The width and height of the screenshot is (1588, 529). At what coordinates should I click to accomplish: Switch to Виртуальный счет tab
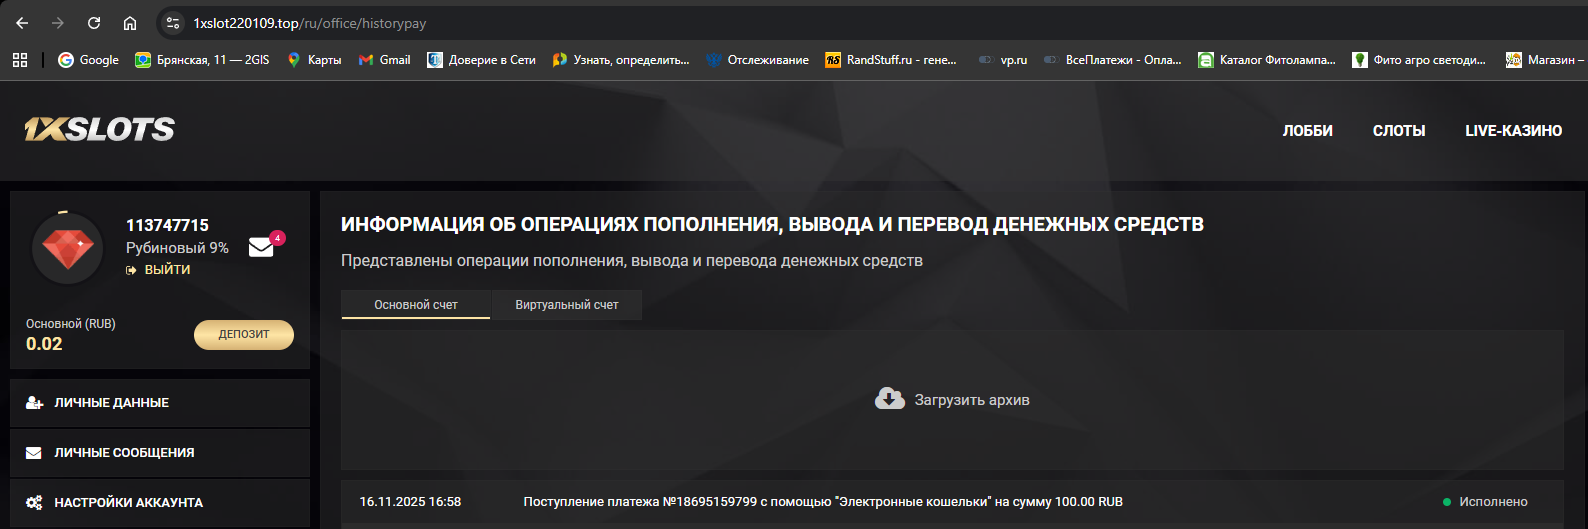click(x=566, y=305)
